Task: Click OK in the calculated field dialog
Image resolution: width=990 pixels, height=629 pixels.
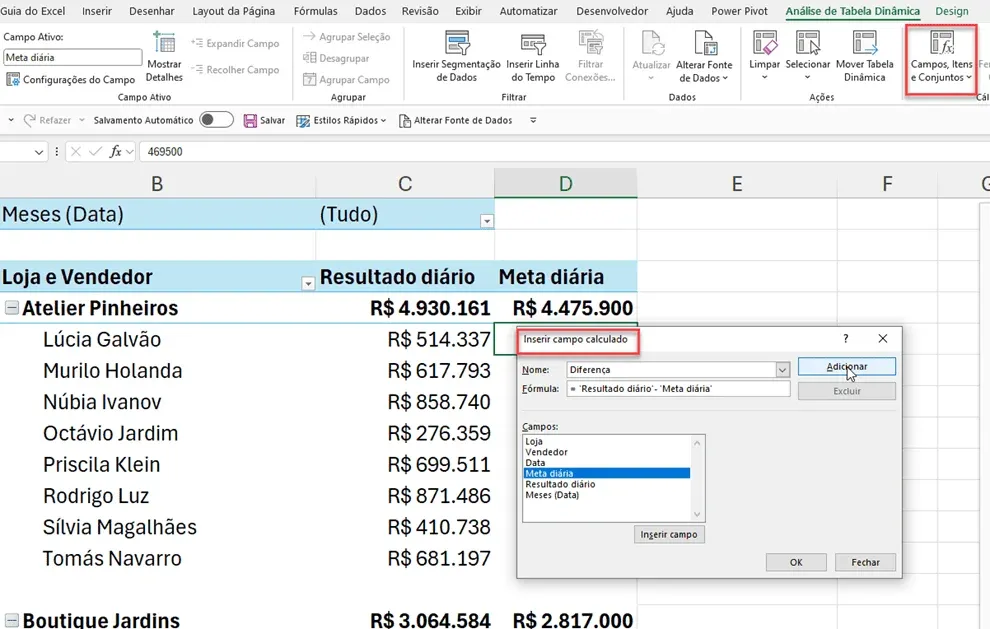Action: 796,562
